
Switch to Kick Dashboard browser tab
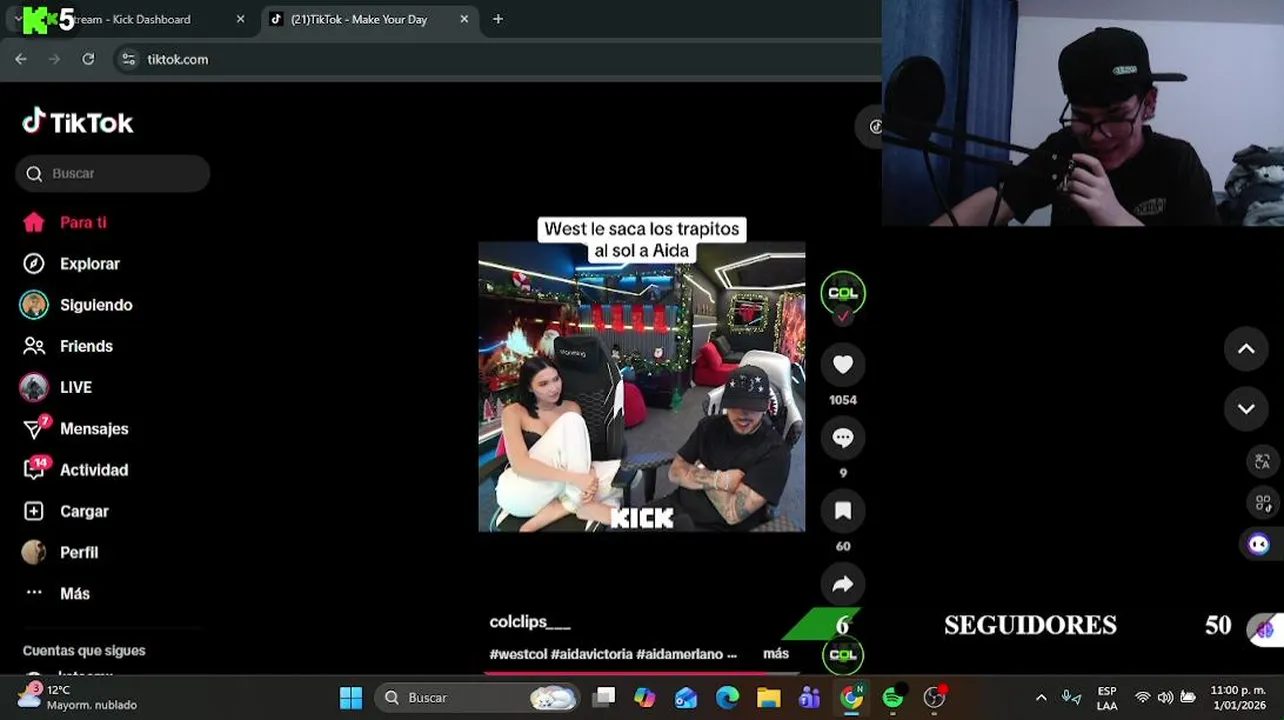click(130, 19)
